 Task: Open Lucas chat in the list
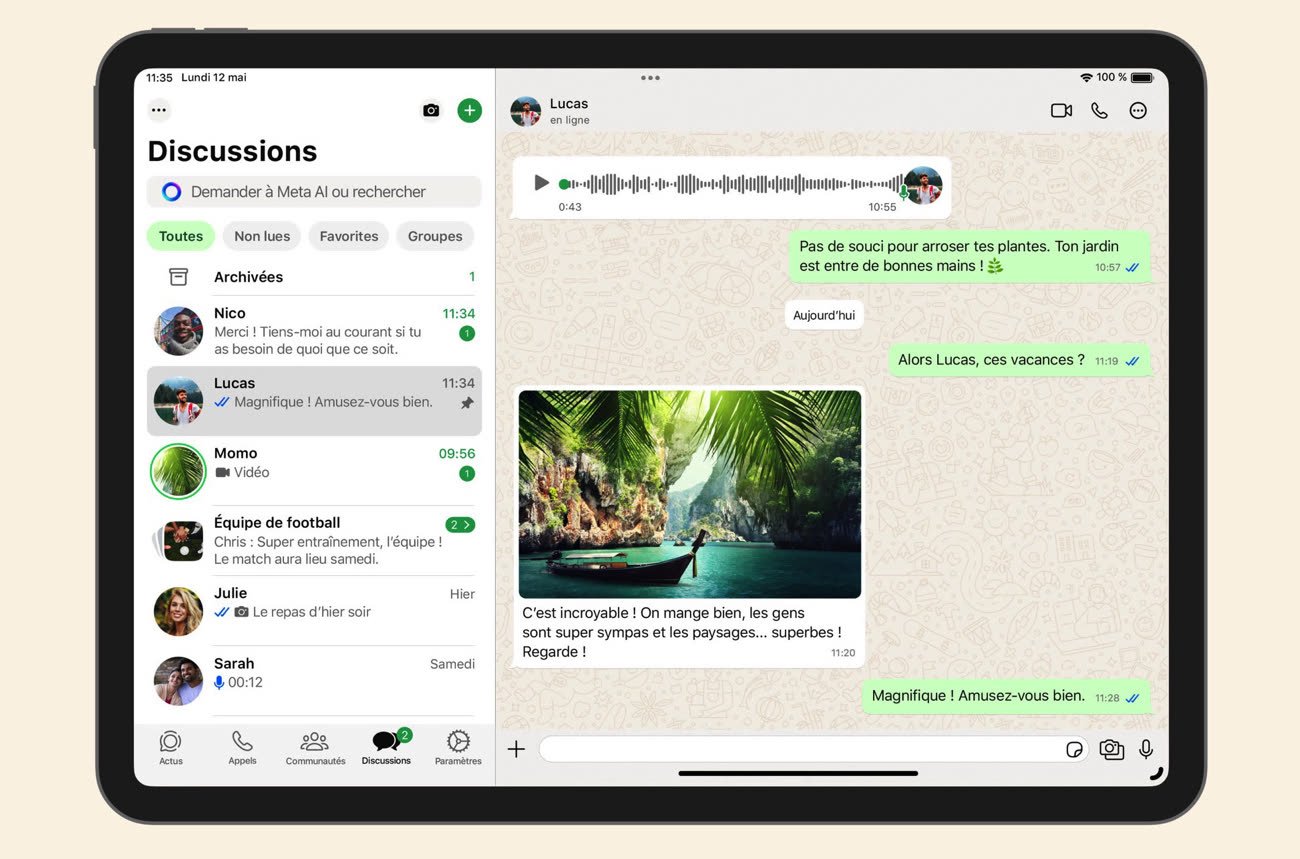314,401
